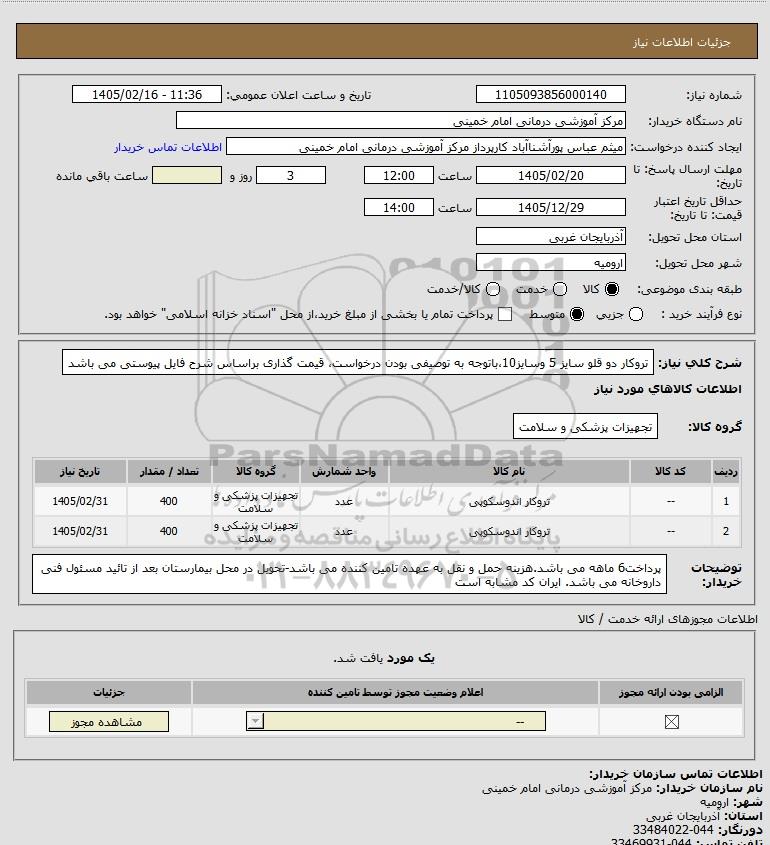Screen dimensions: 770x845
Task: Click the price validity time 14:00 field
Action: pyautogui.click(x=399, y=207)
